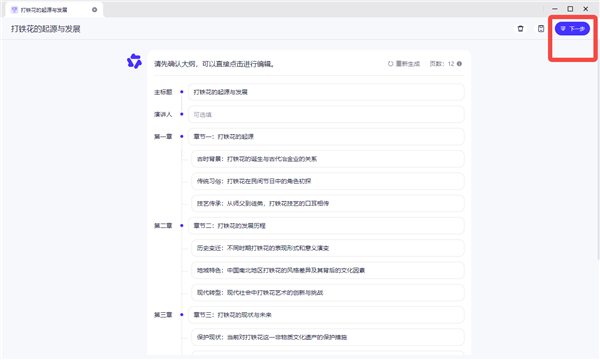Edit the 古时背景 outline item

pyautogui.click(x=328, y=159)
